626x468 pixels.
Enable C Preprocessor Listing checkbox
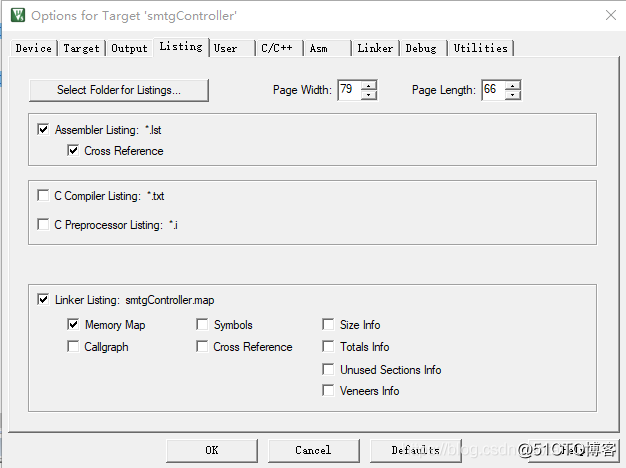click(x=43, y=224)
